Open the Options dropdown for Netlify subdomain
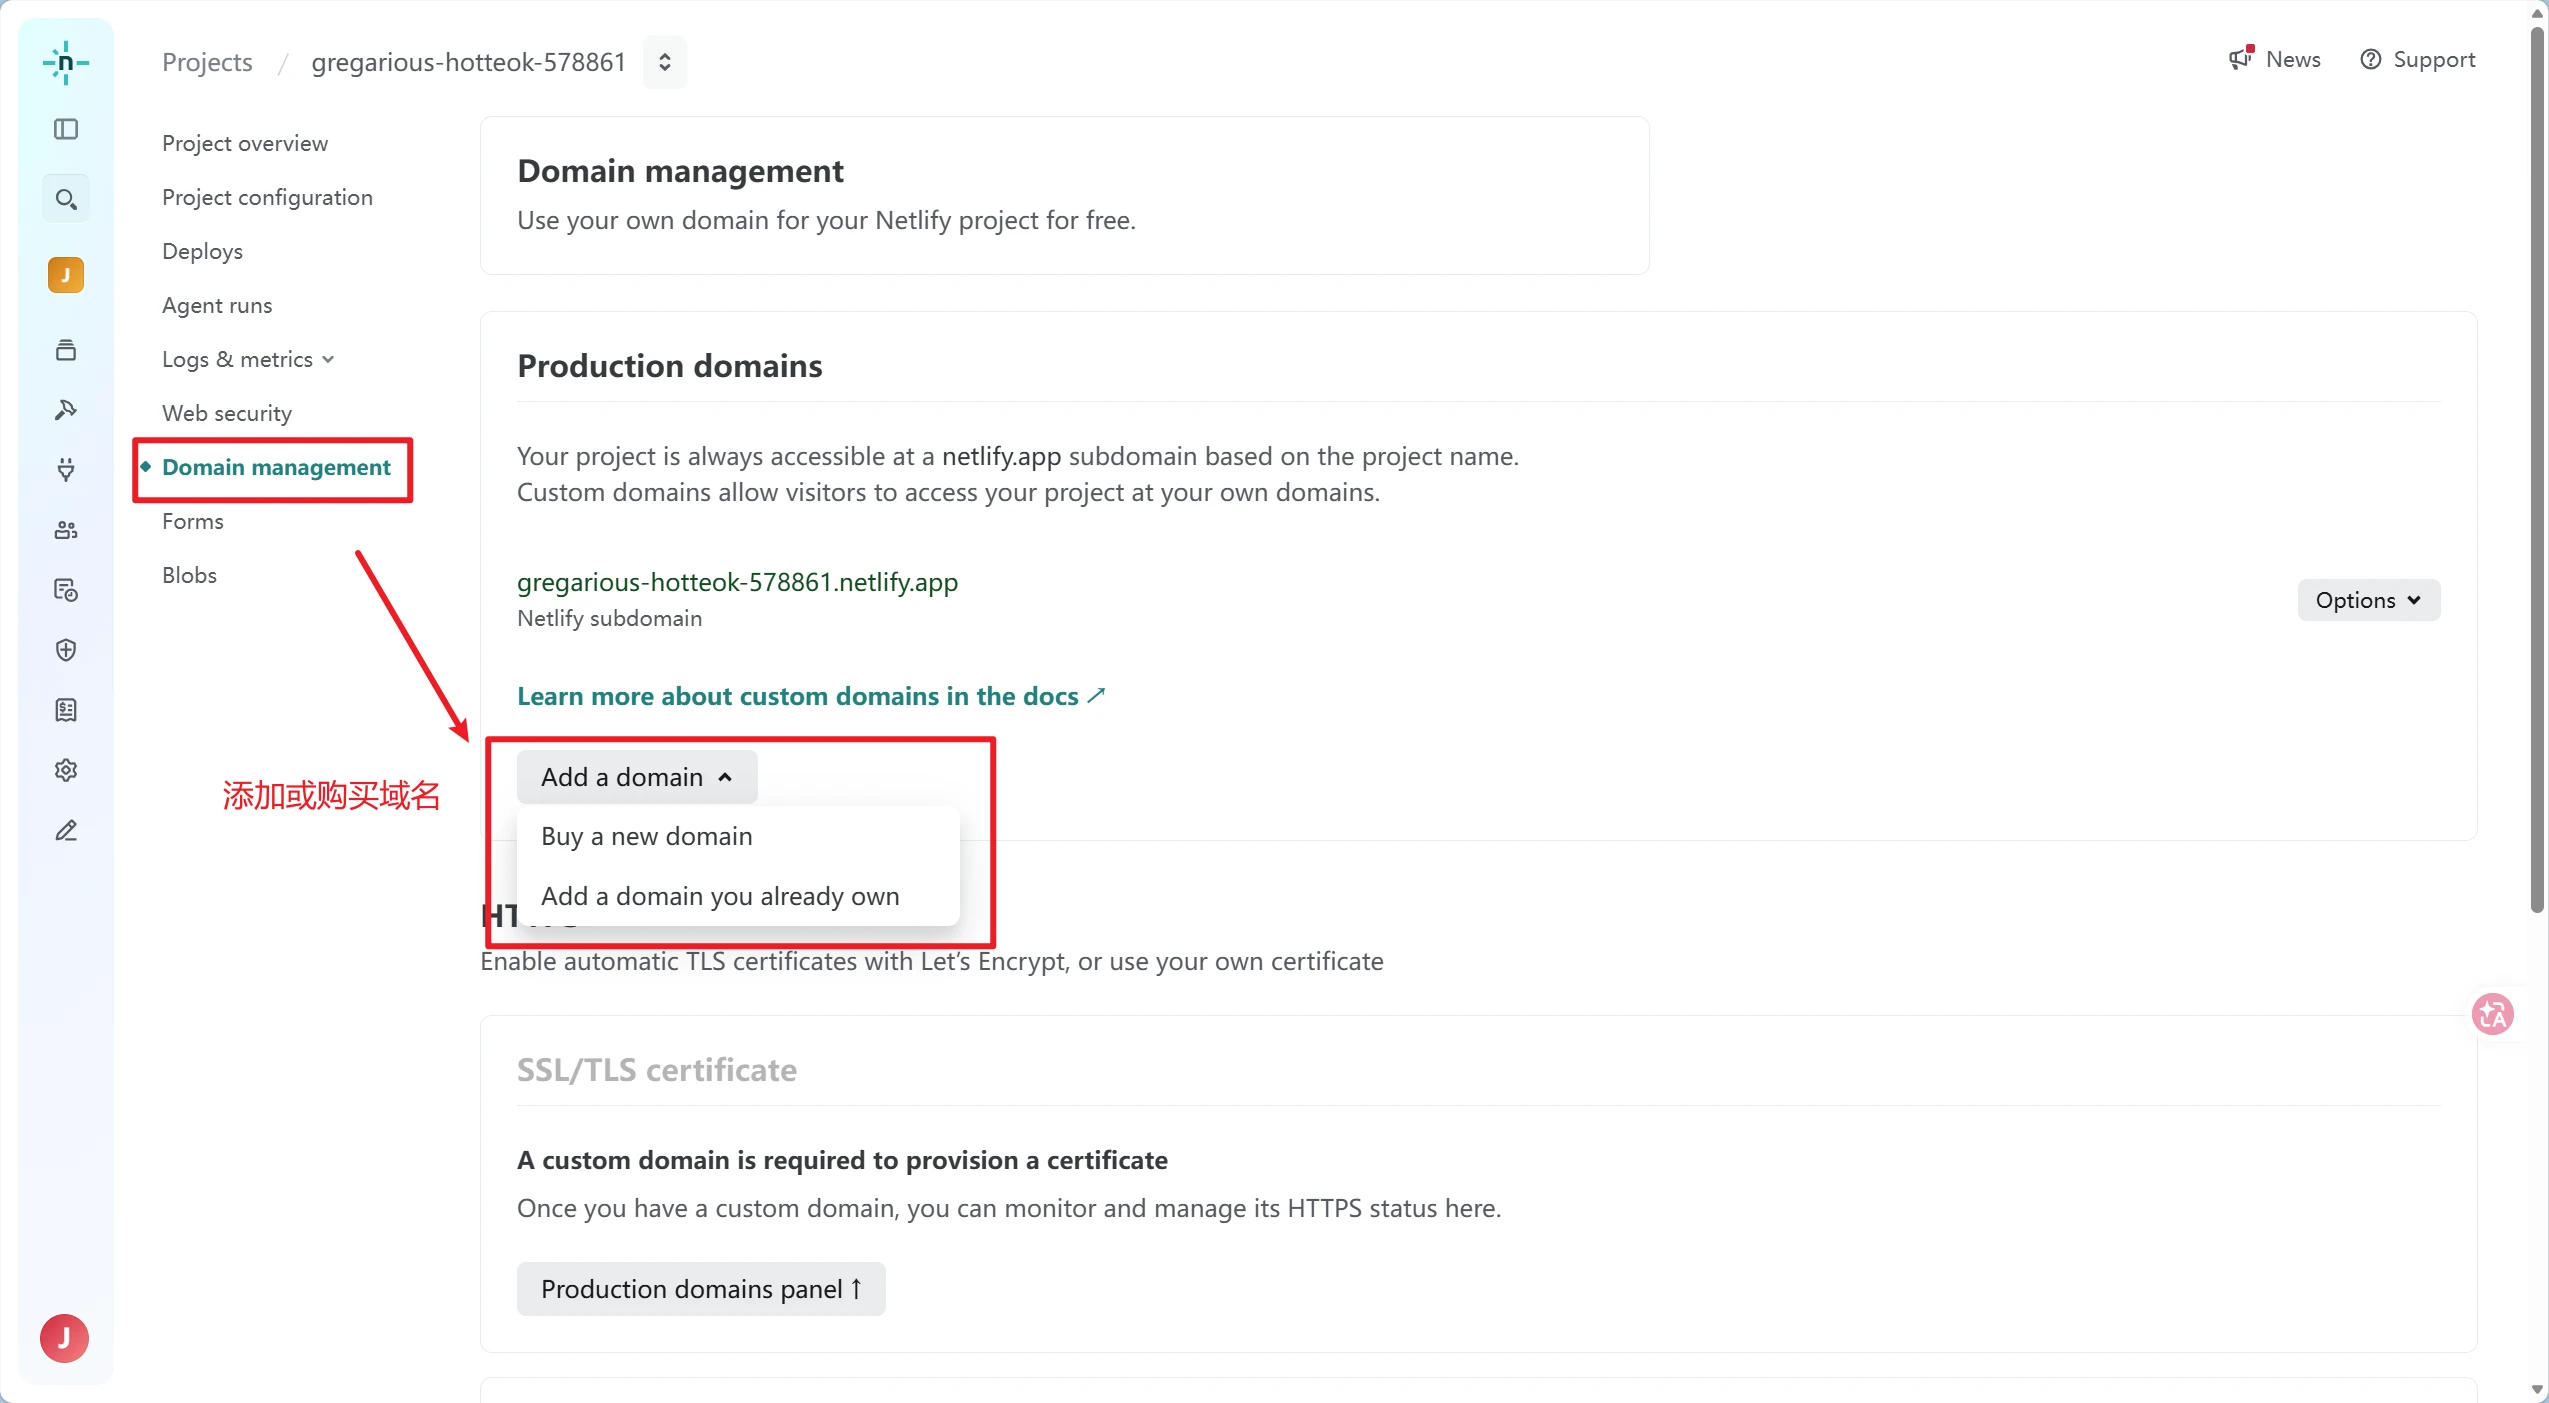The width and height of the screenshot is (2549, 1403). [x=2368, y=600]
